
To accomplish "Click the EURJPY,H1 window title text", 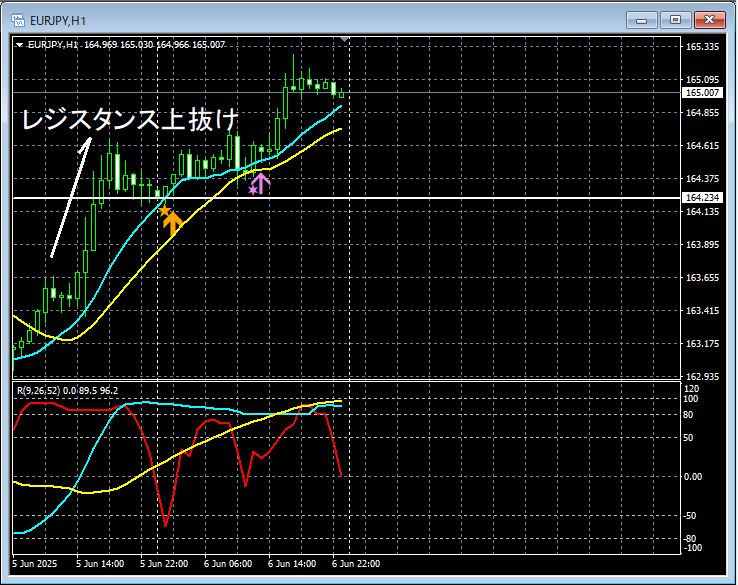I will 58,21.
